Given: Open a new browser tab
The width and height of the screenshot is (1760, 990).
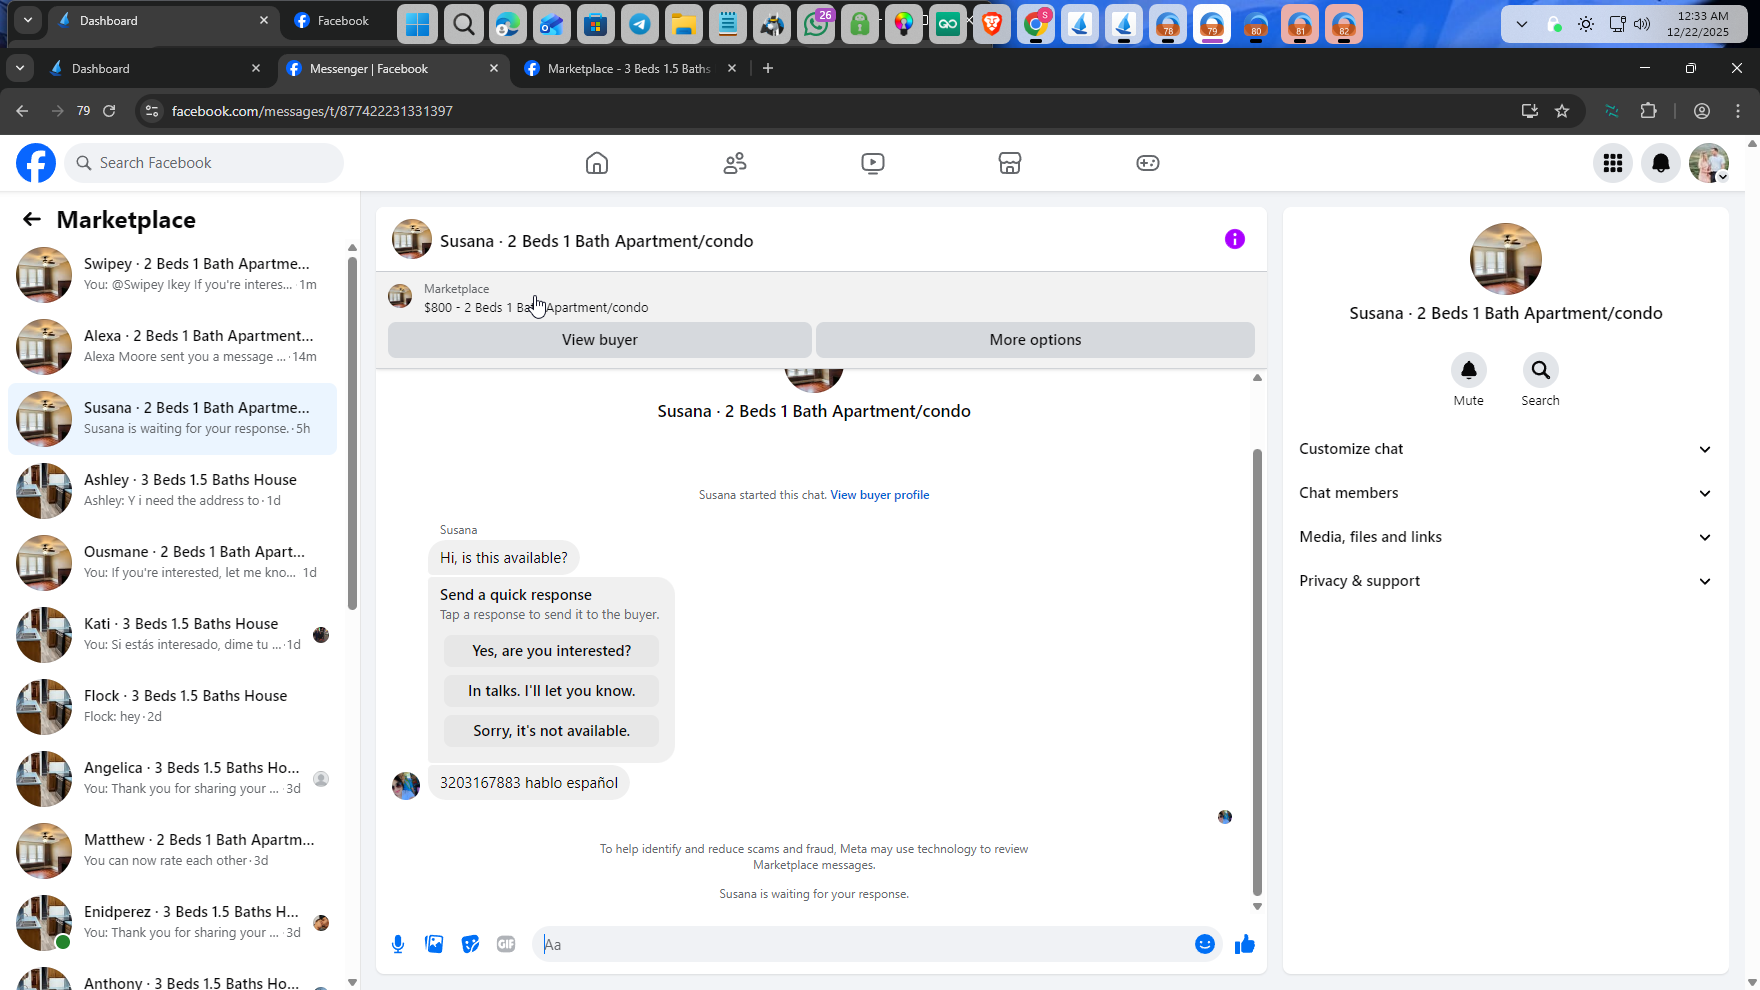Looking at the screenshot, I should 768,68.
